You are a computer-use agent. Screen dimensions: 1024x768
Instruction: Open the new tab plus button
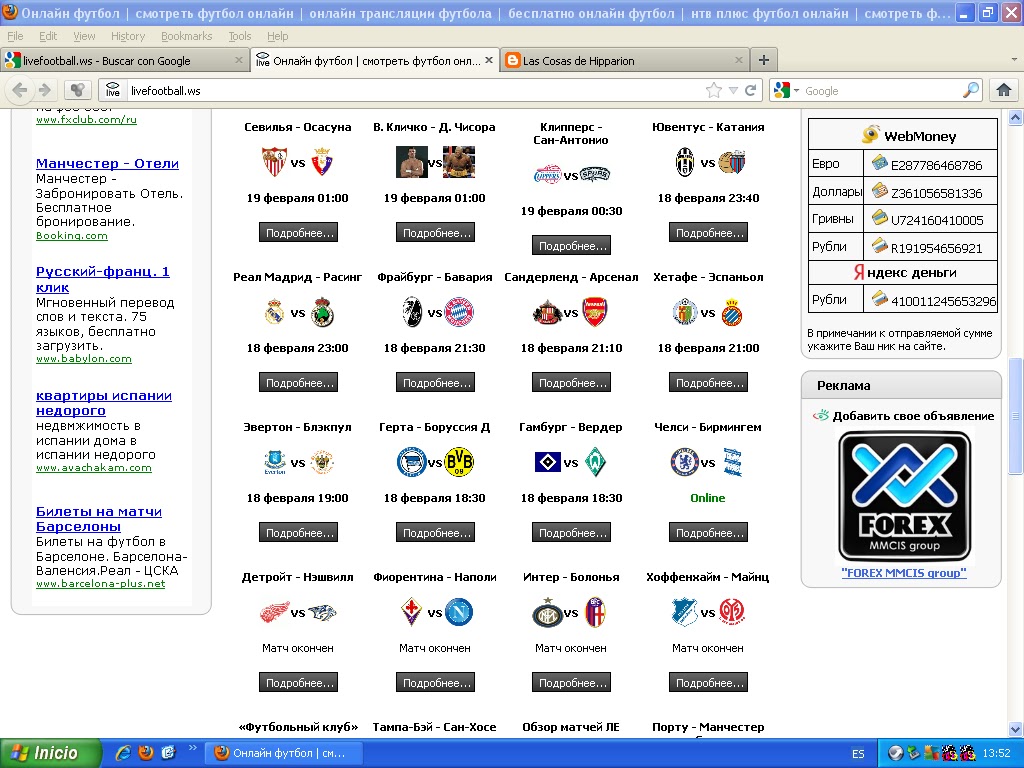[763, 60]
